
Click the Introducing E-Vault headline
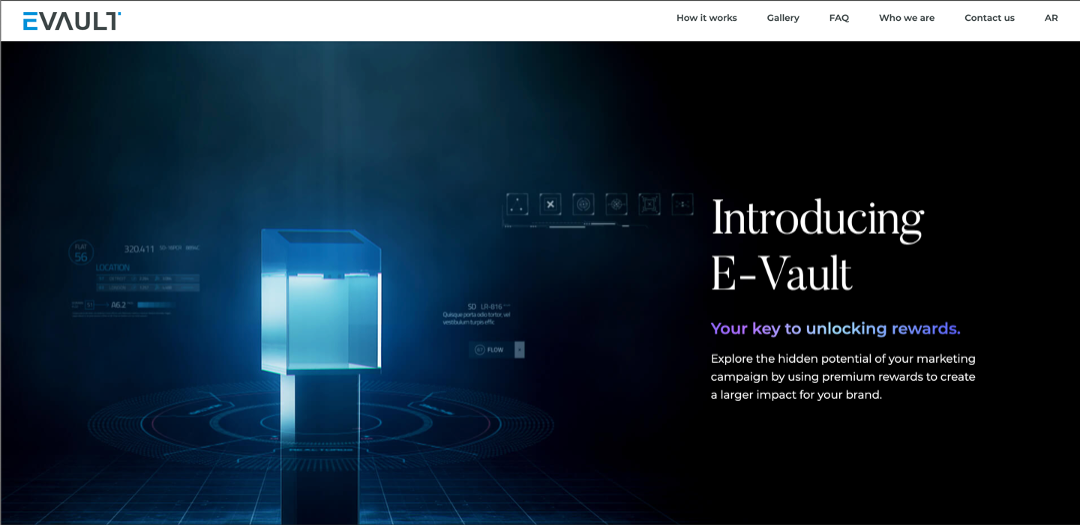pos(817,245)
